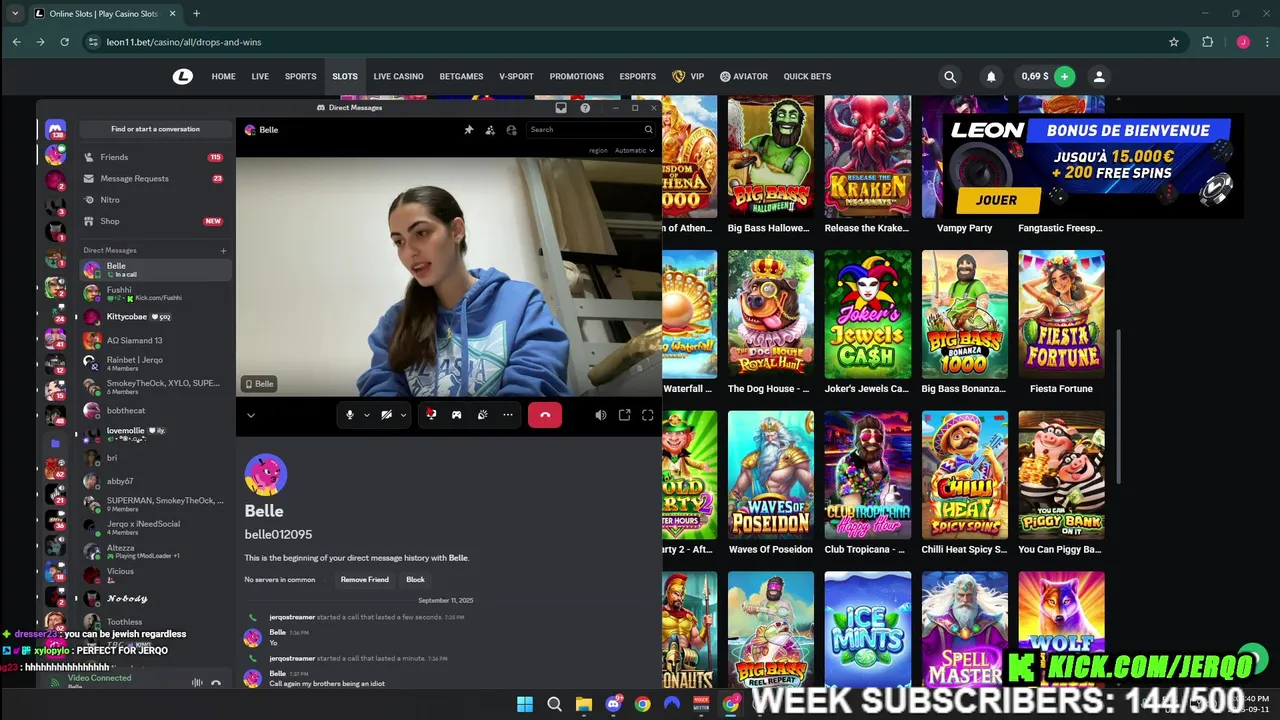Open Leon notifications bell
1280x720 pixels.
pyautogui.click(x=991, y=77)
